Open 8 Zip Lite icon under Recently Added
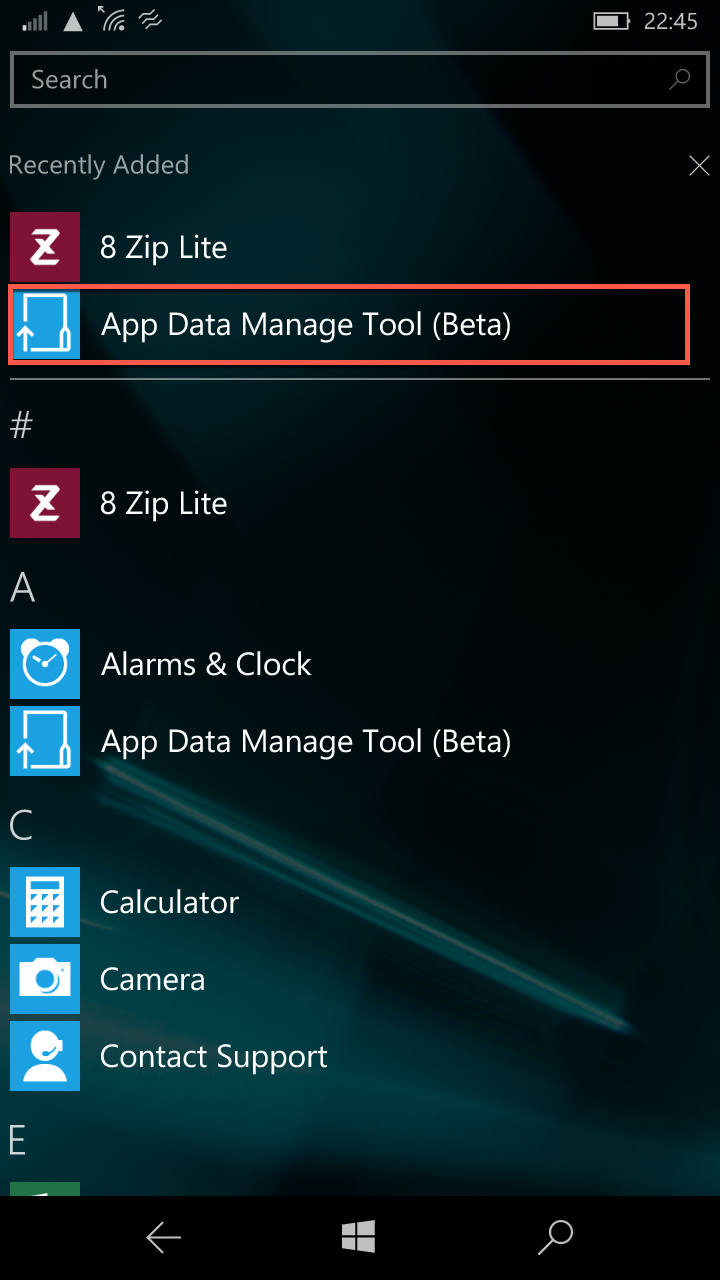The height and width of the screenshot is (1280, 720). tap(45, 247)
